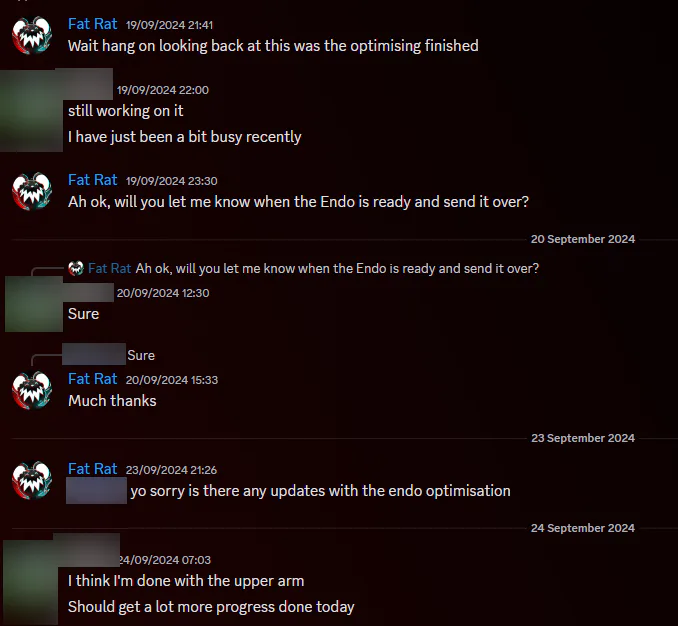The width and height of the screenshot is (678, 626).
Task: Jump to the quoted 'Sure' reply preview
Action: pyautogui.click(x=141, y=355)
